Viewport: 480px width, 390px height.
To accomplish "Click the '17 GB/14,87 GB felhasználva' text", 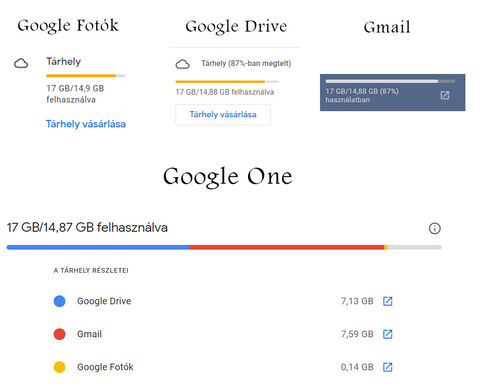I will (x=87, y=228).
